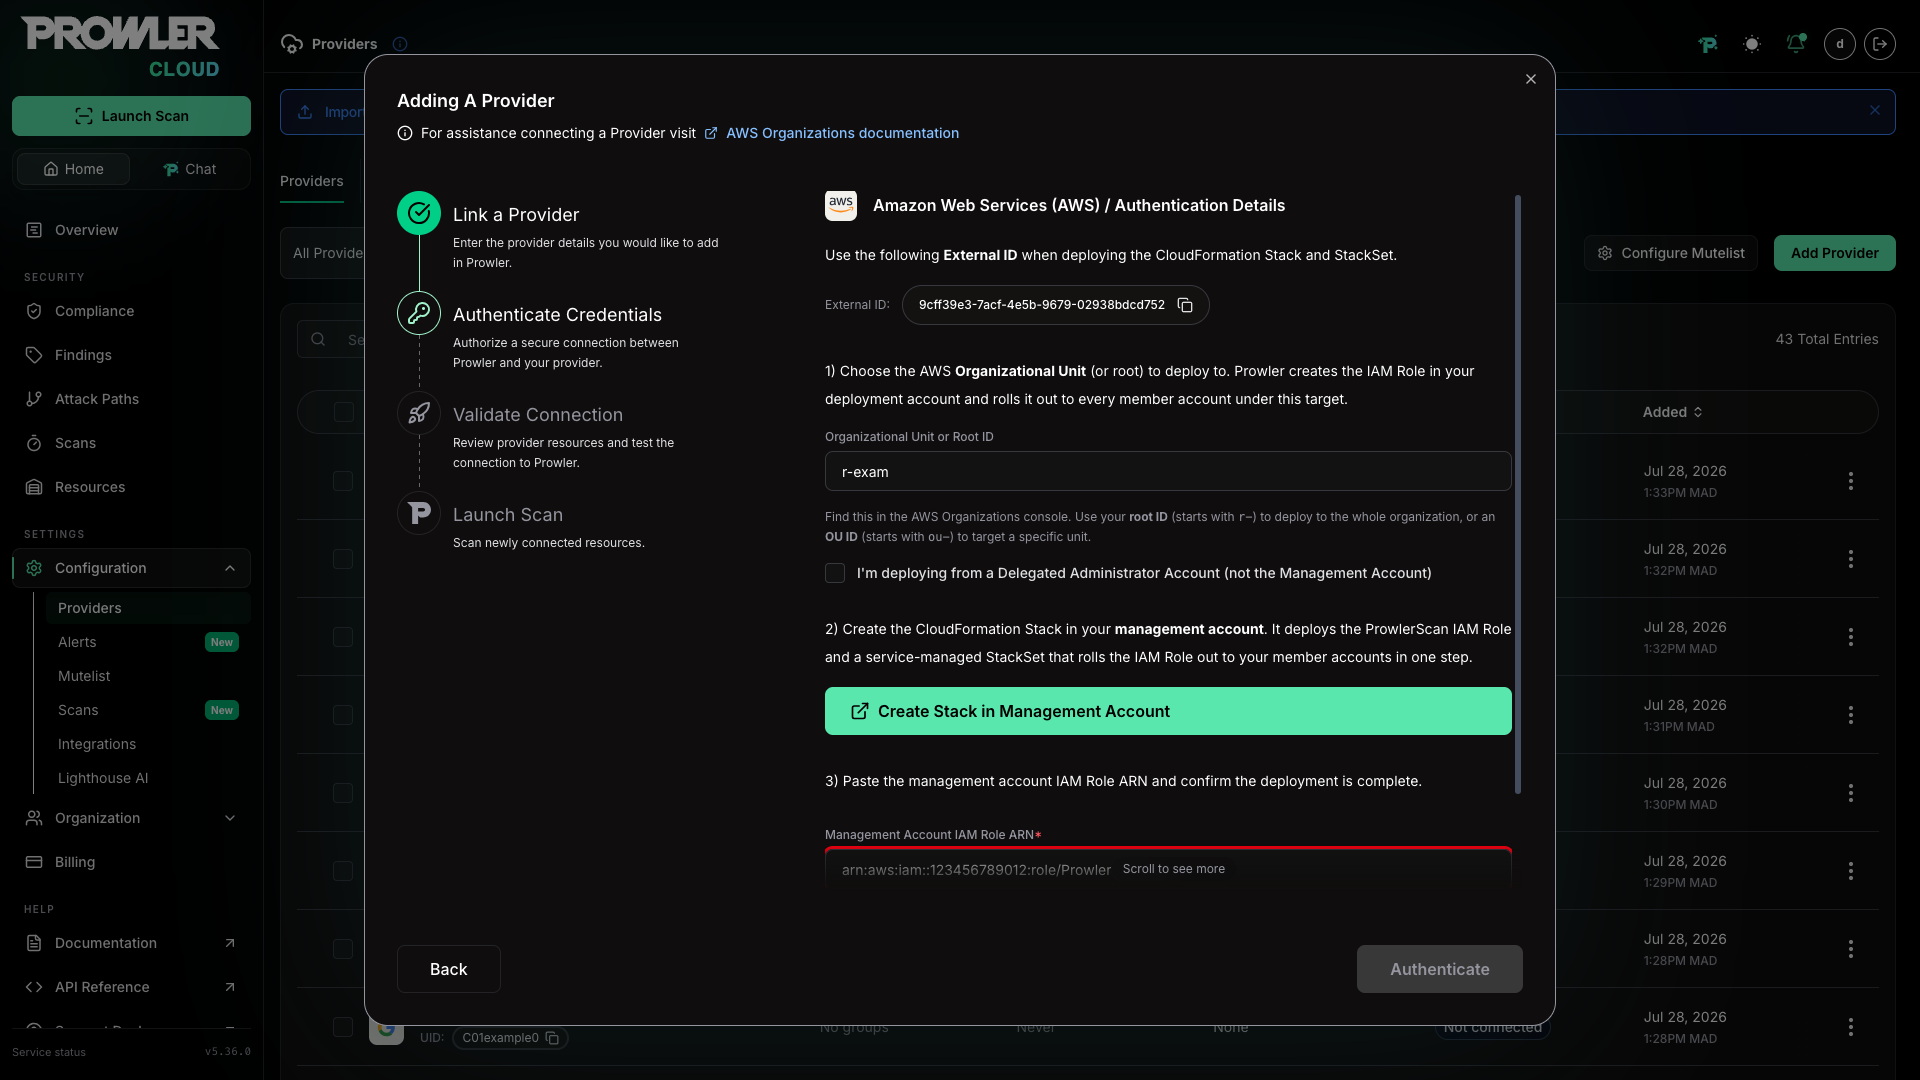
Task: Copy the C01example0 UID
Action: click(x=552, y=1038)
